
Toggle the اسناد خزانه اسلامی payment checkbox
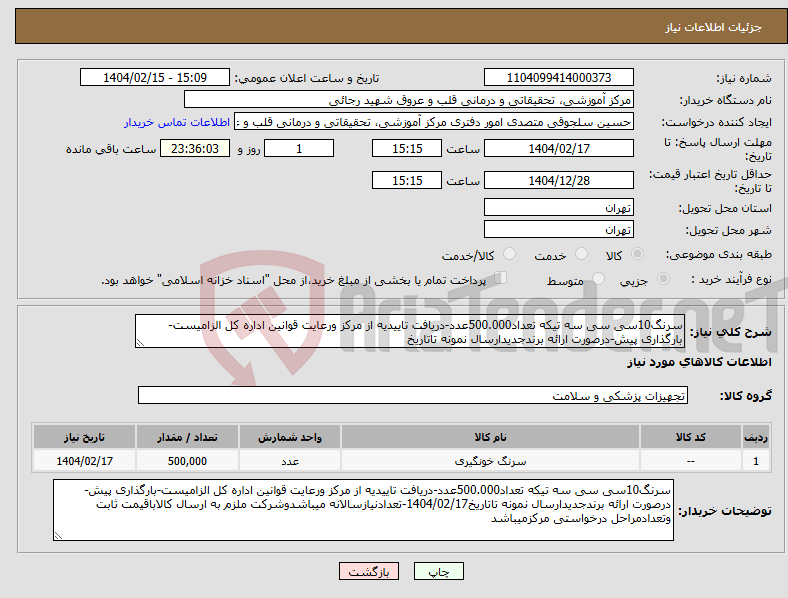click(x=501, y=278)
